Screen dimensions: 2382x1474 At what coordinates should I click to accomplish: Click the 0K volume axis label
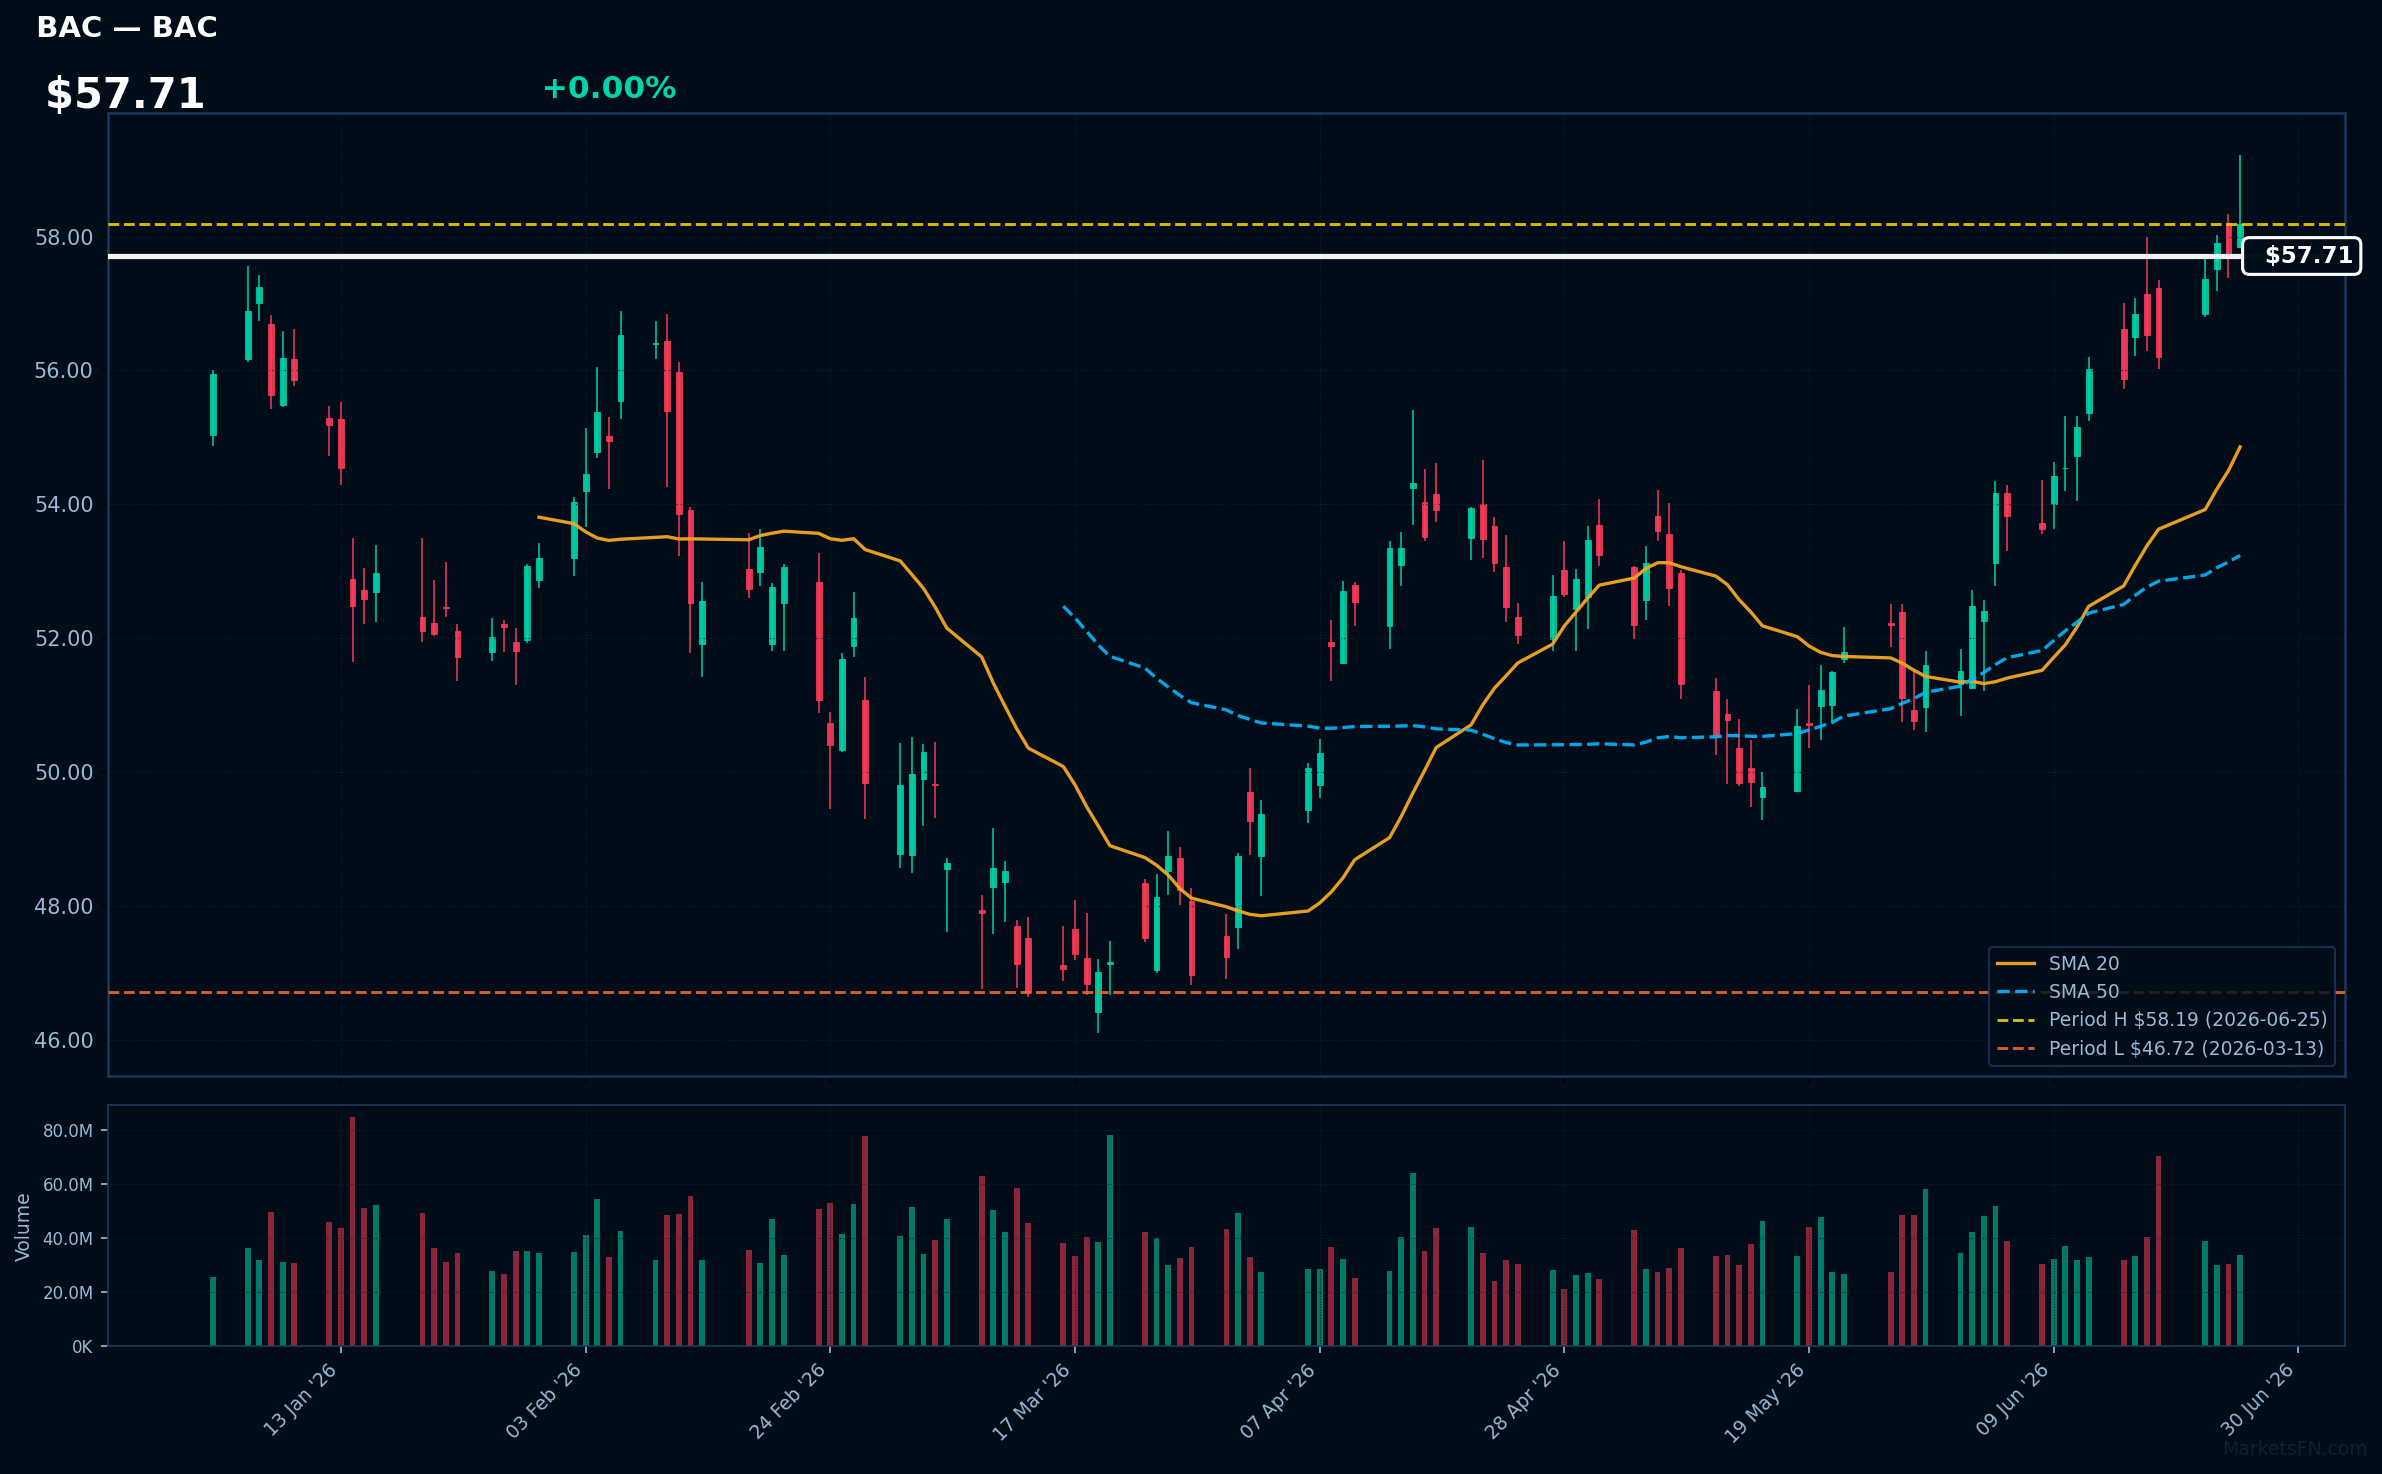pyautogui.click(x=82, y=1347)
